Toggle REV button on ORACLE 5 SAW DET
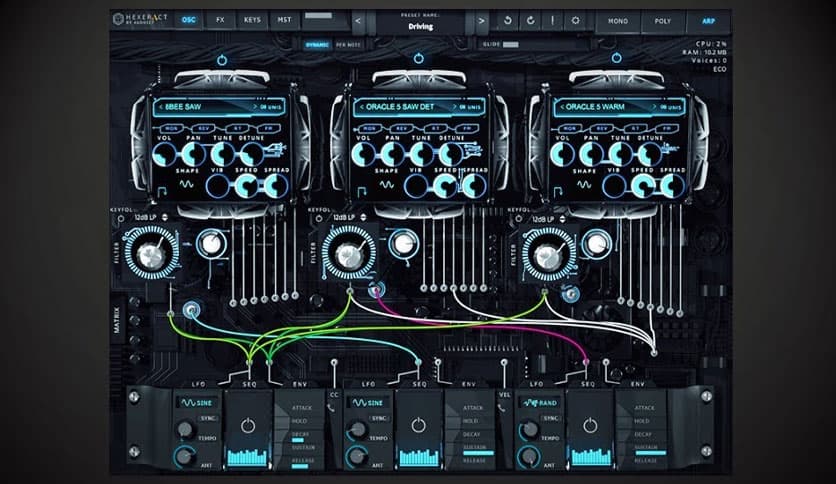Screen dimensions: 836x484 click(403, 128)
